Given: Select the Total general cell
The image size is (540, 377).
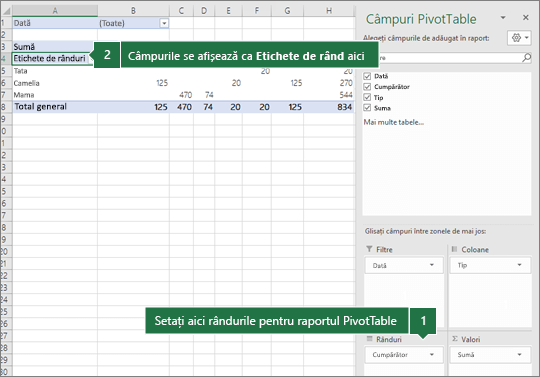Looking at the screenshot, I should point(55,107).
